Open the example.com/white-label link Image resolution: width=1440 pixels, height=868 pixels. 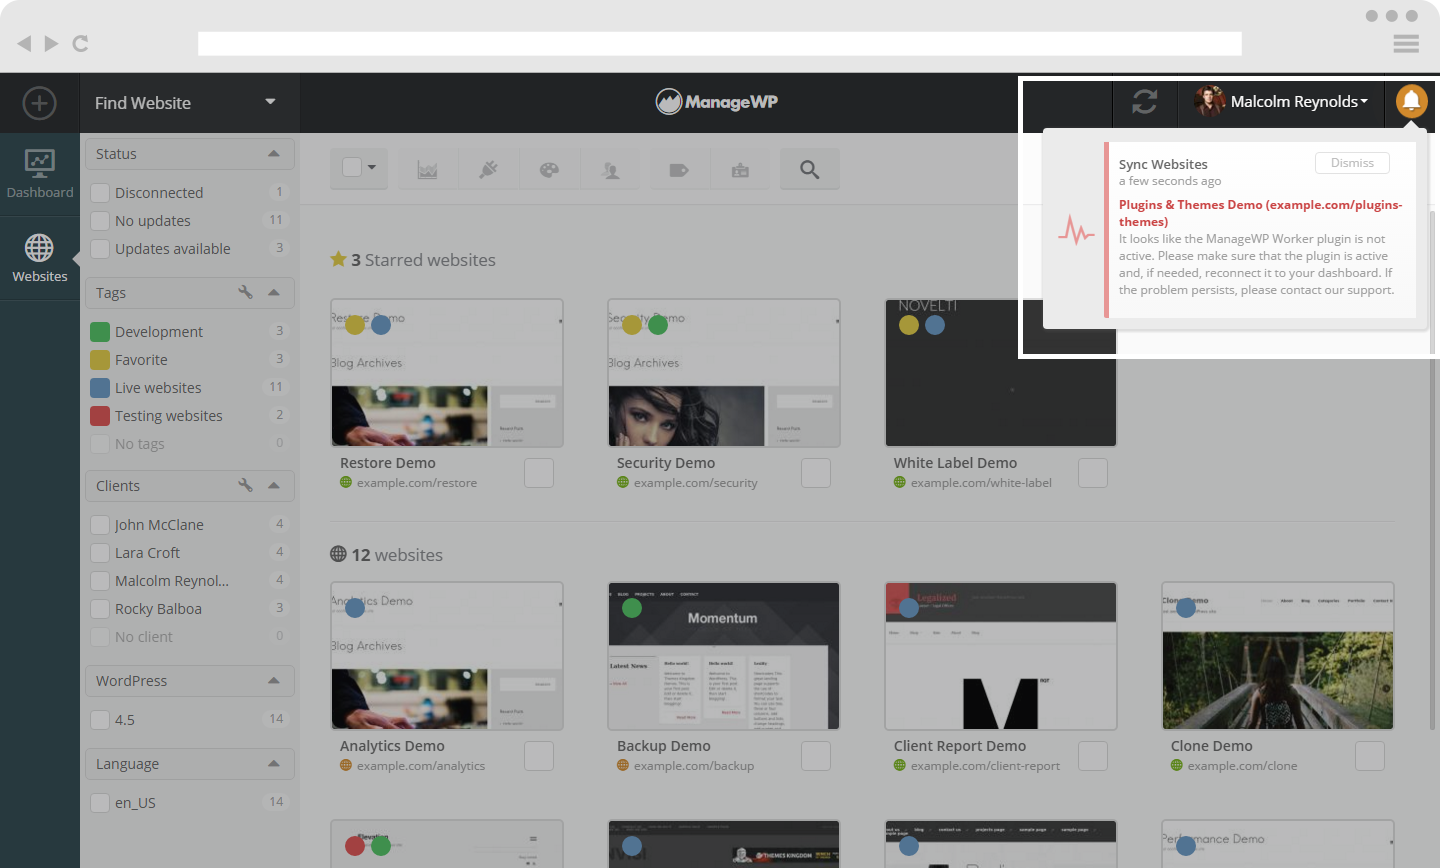pyautogui.click(x=981, y=483)
